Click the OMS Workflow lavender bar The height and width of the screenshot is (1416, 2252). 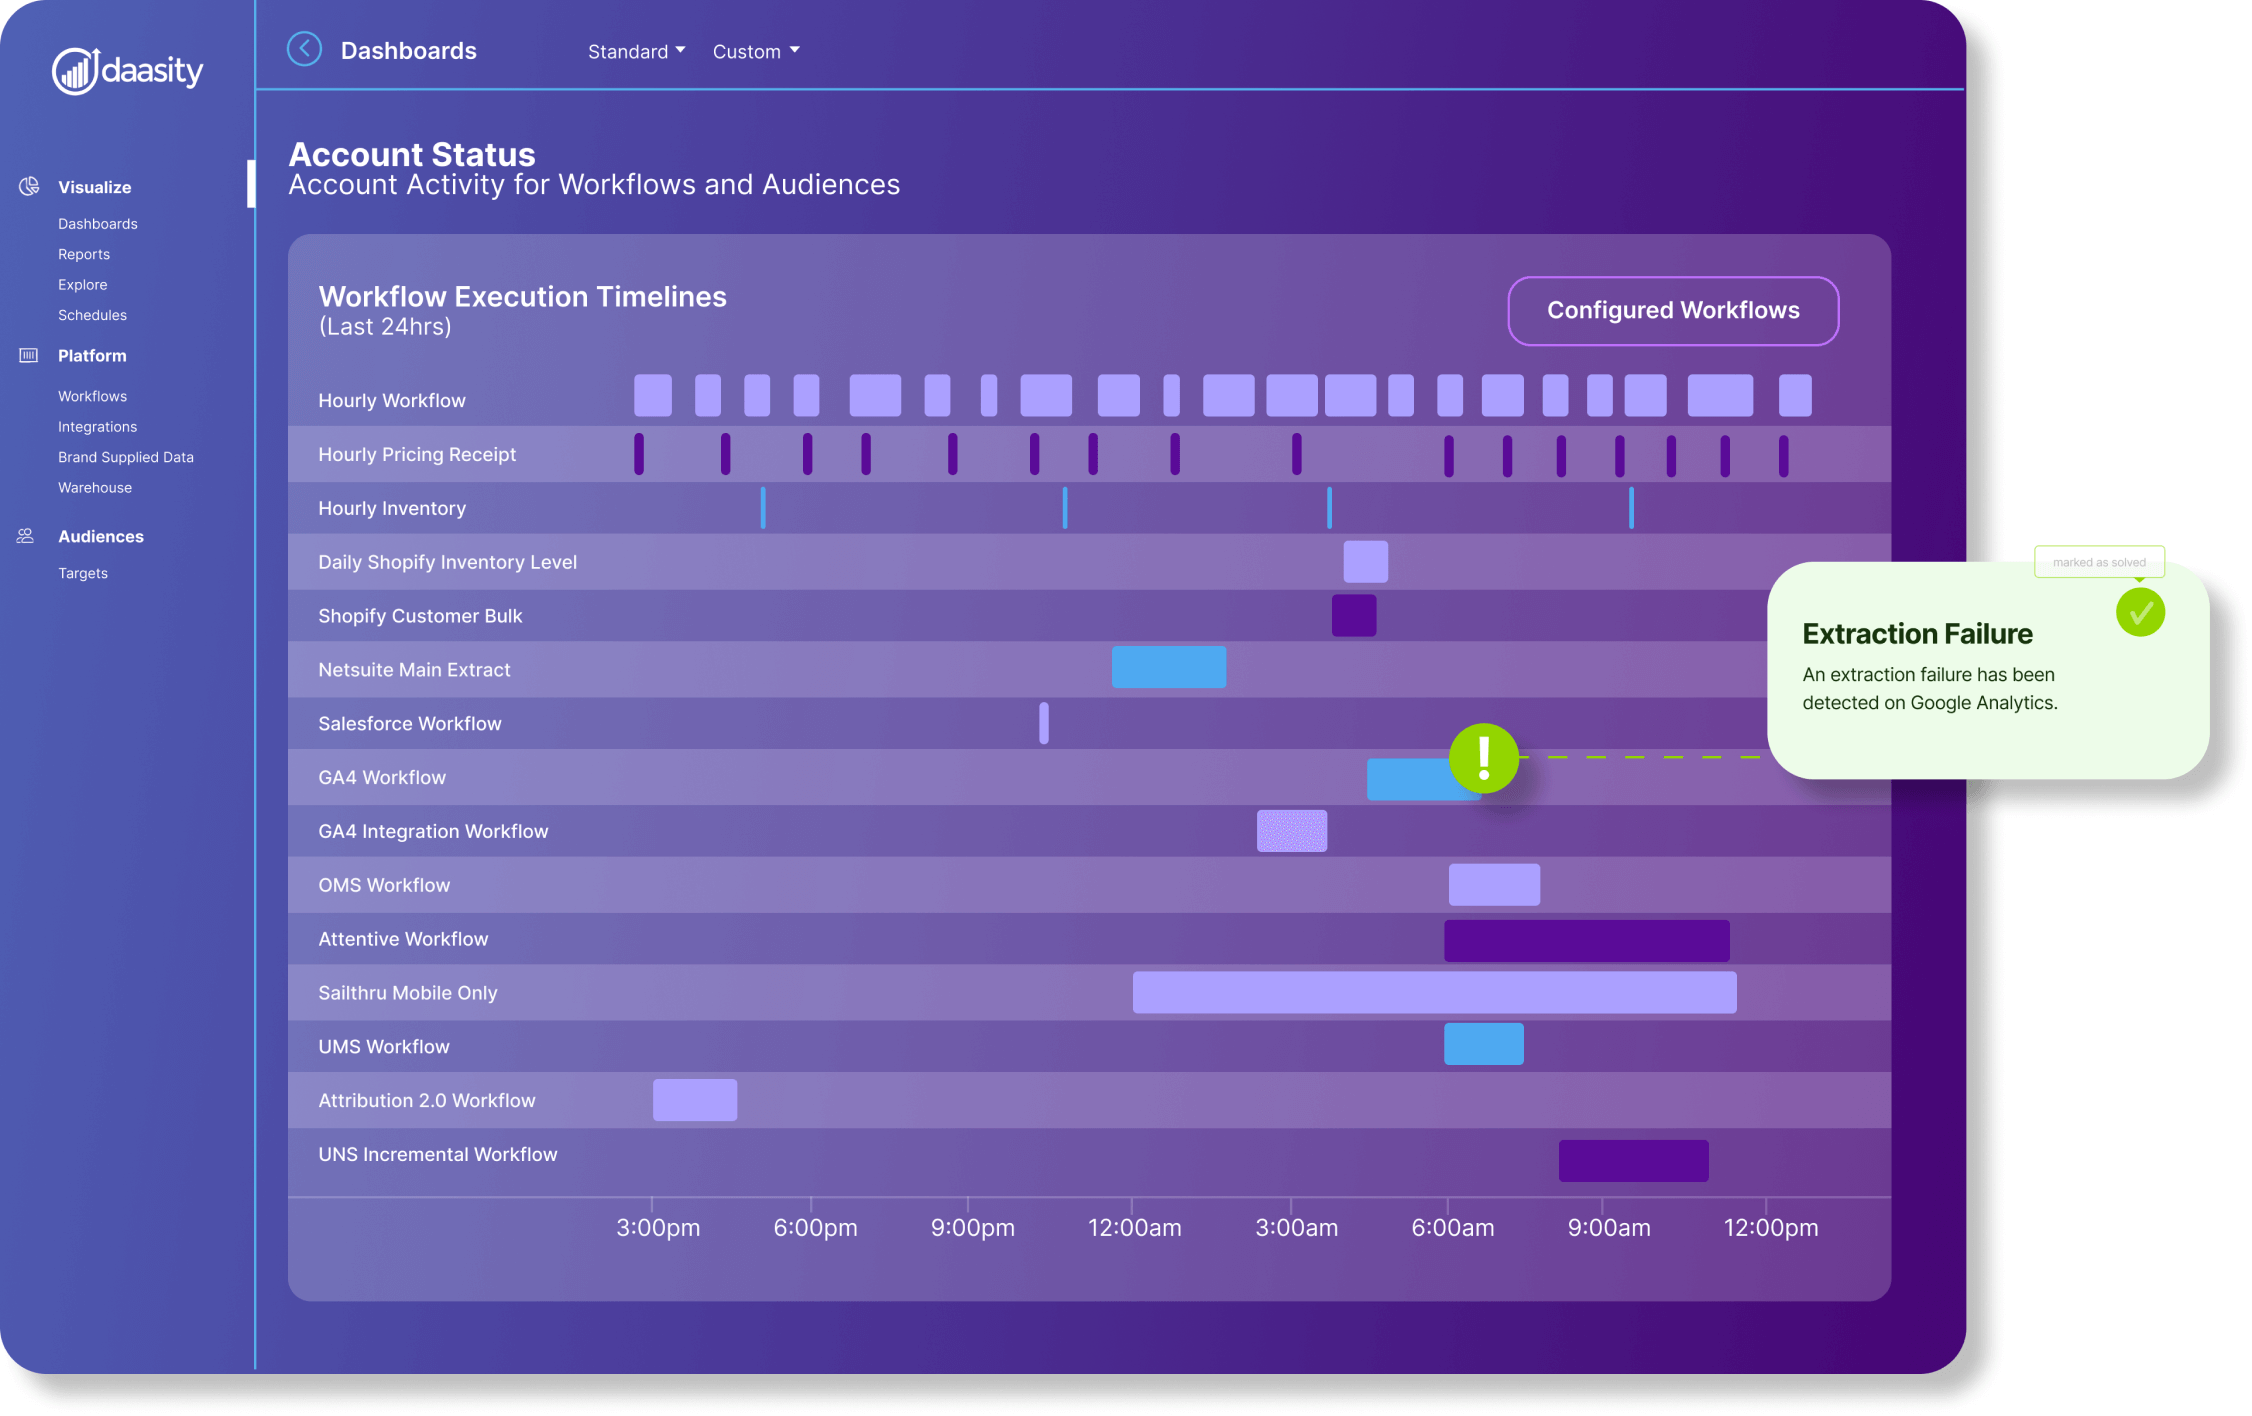pyautogui.click(x=1495, y=885)
